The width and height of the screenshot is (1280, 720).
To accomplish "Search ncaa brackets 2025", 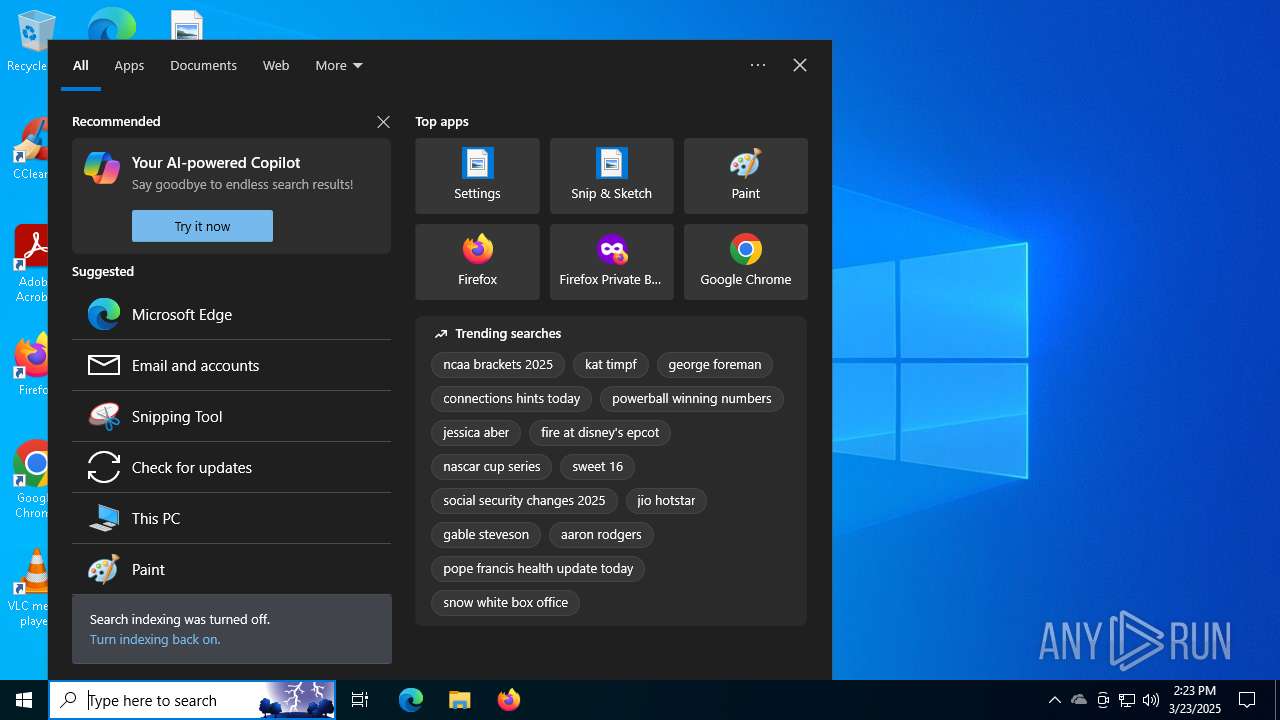I will tap(498, 365).
